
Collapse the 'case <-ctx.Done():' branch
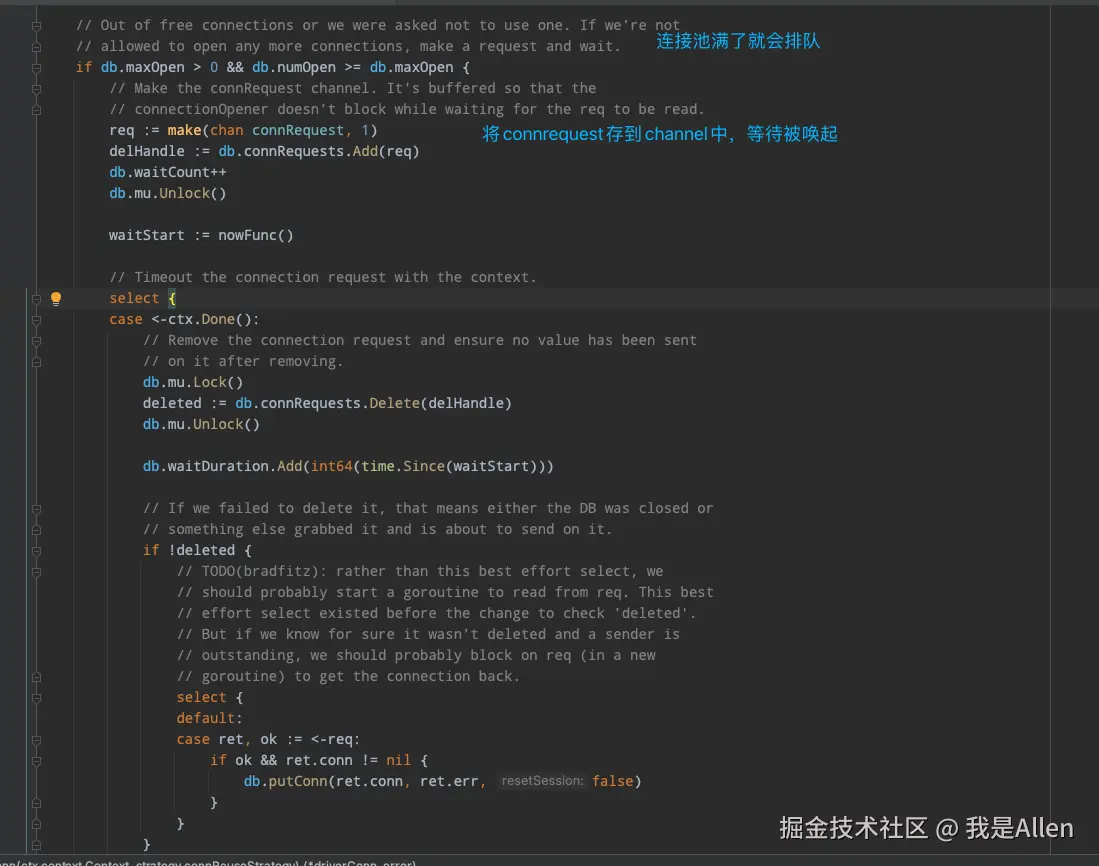[36, 320]
